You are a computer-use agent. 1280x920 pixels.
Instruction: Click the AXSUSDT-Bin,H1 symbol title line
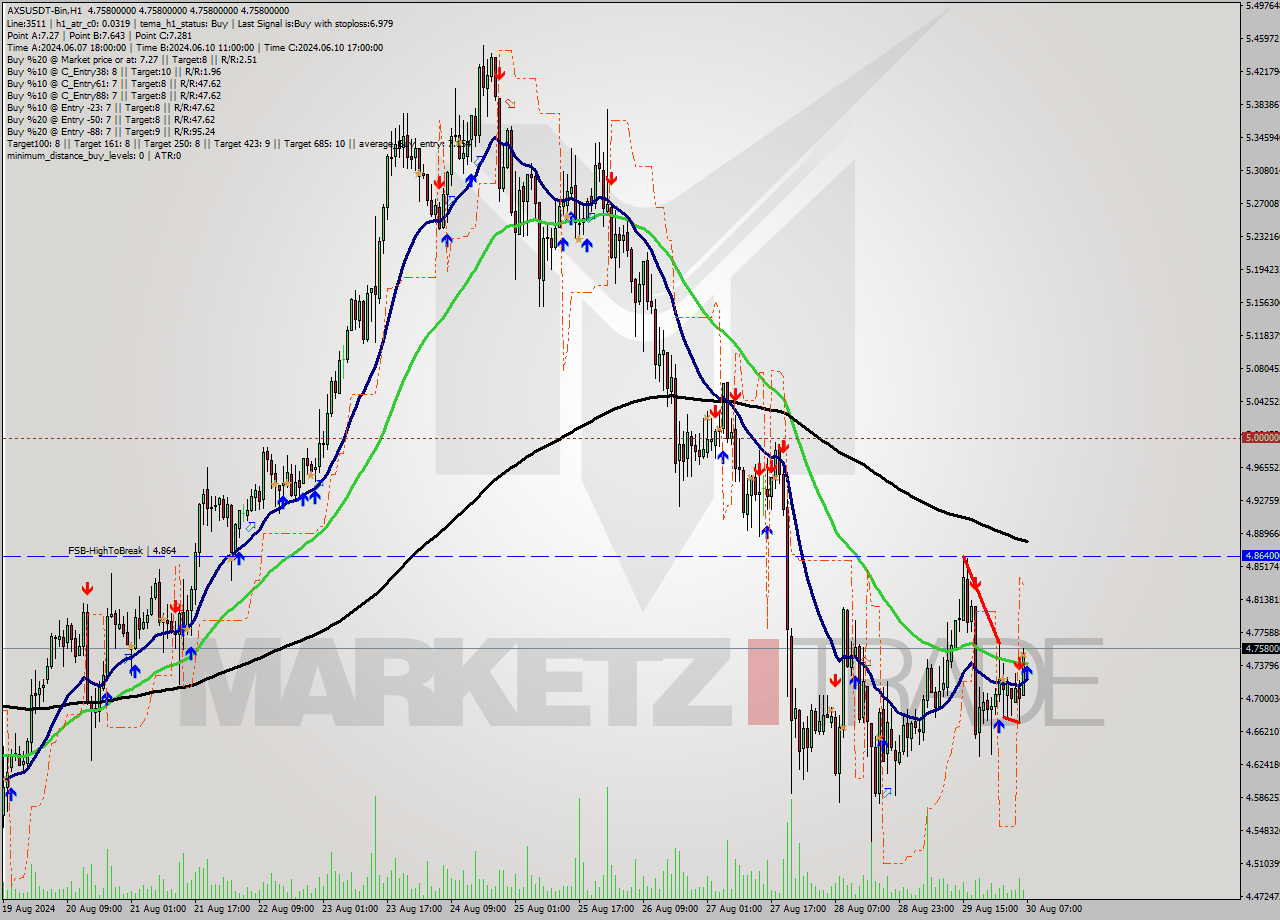click(147, 11)
